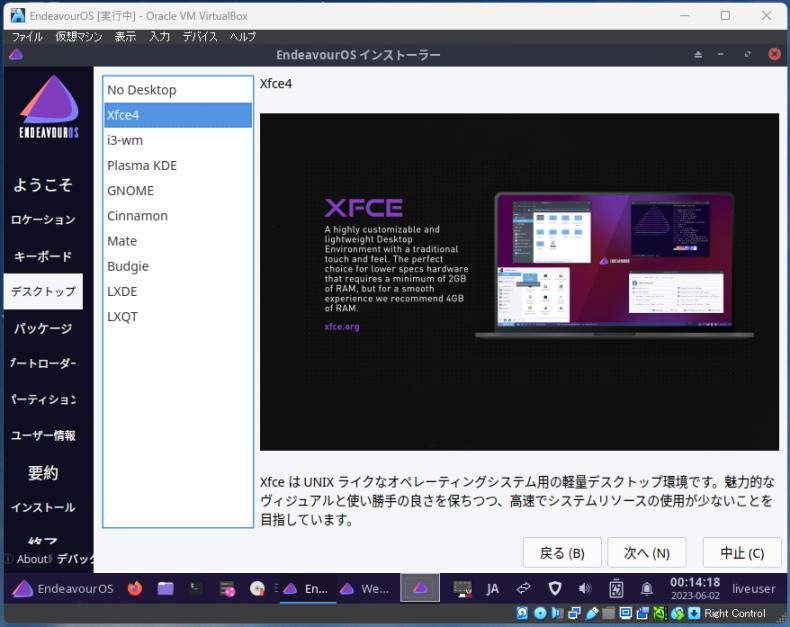This screenshot has width=790, height=627.
Task: Open the ヘルプ menu
Action: [243, 37]
